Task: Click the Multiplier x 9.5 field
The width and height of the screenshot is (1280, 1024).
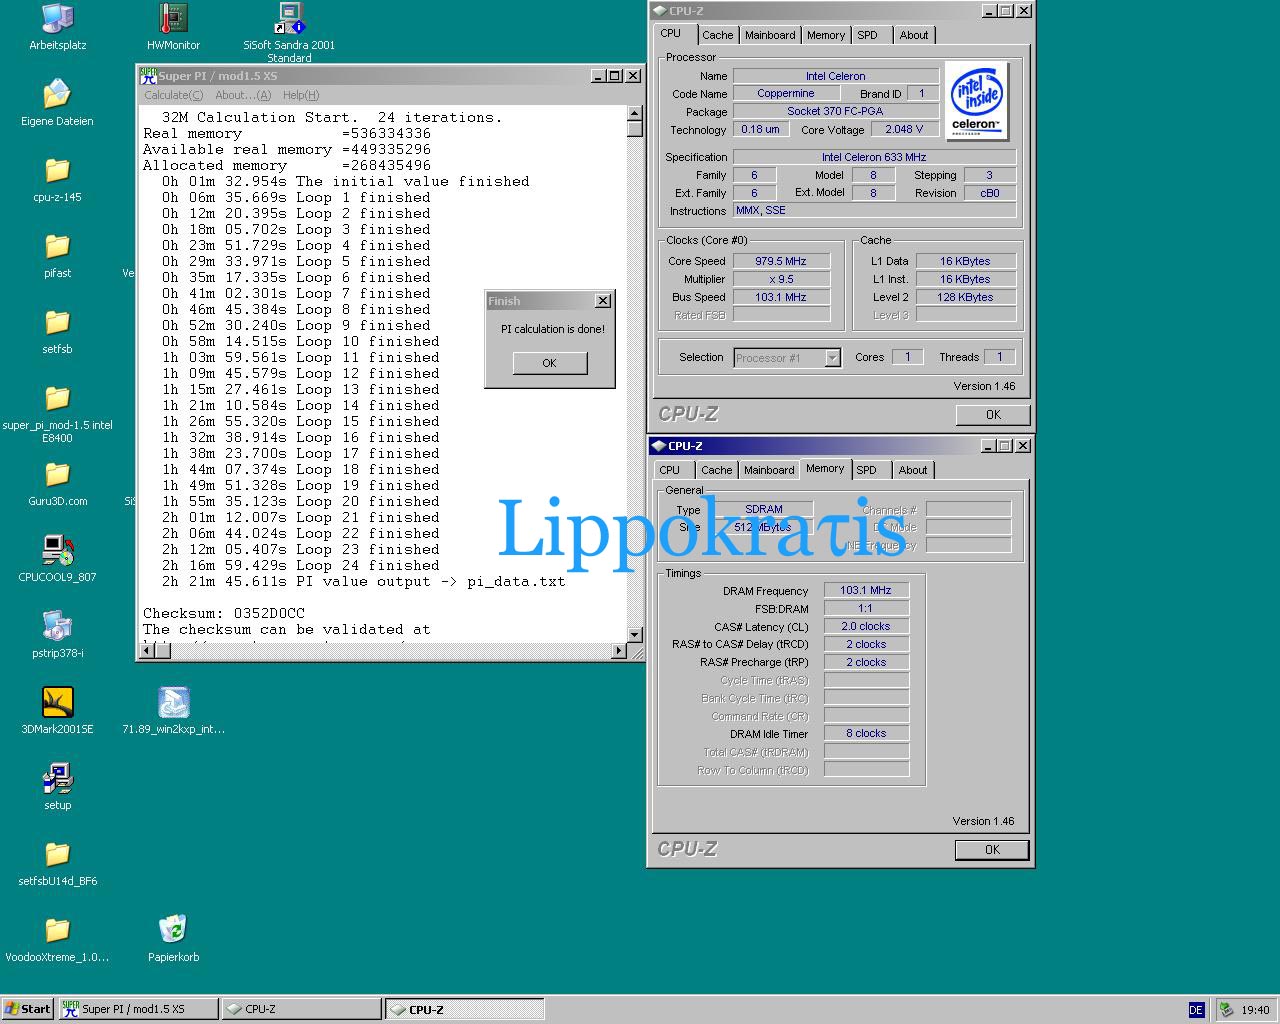Action: coord(781,279)
